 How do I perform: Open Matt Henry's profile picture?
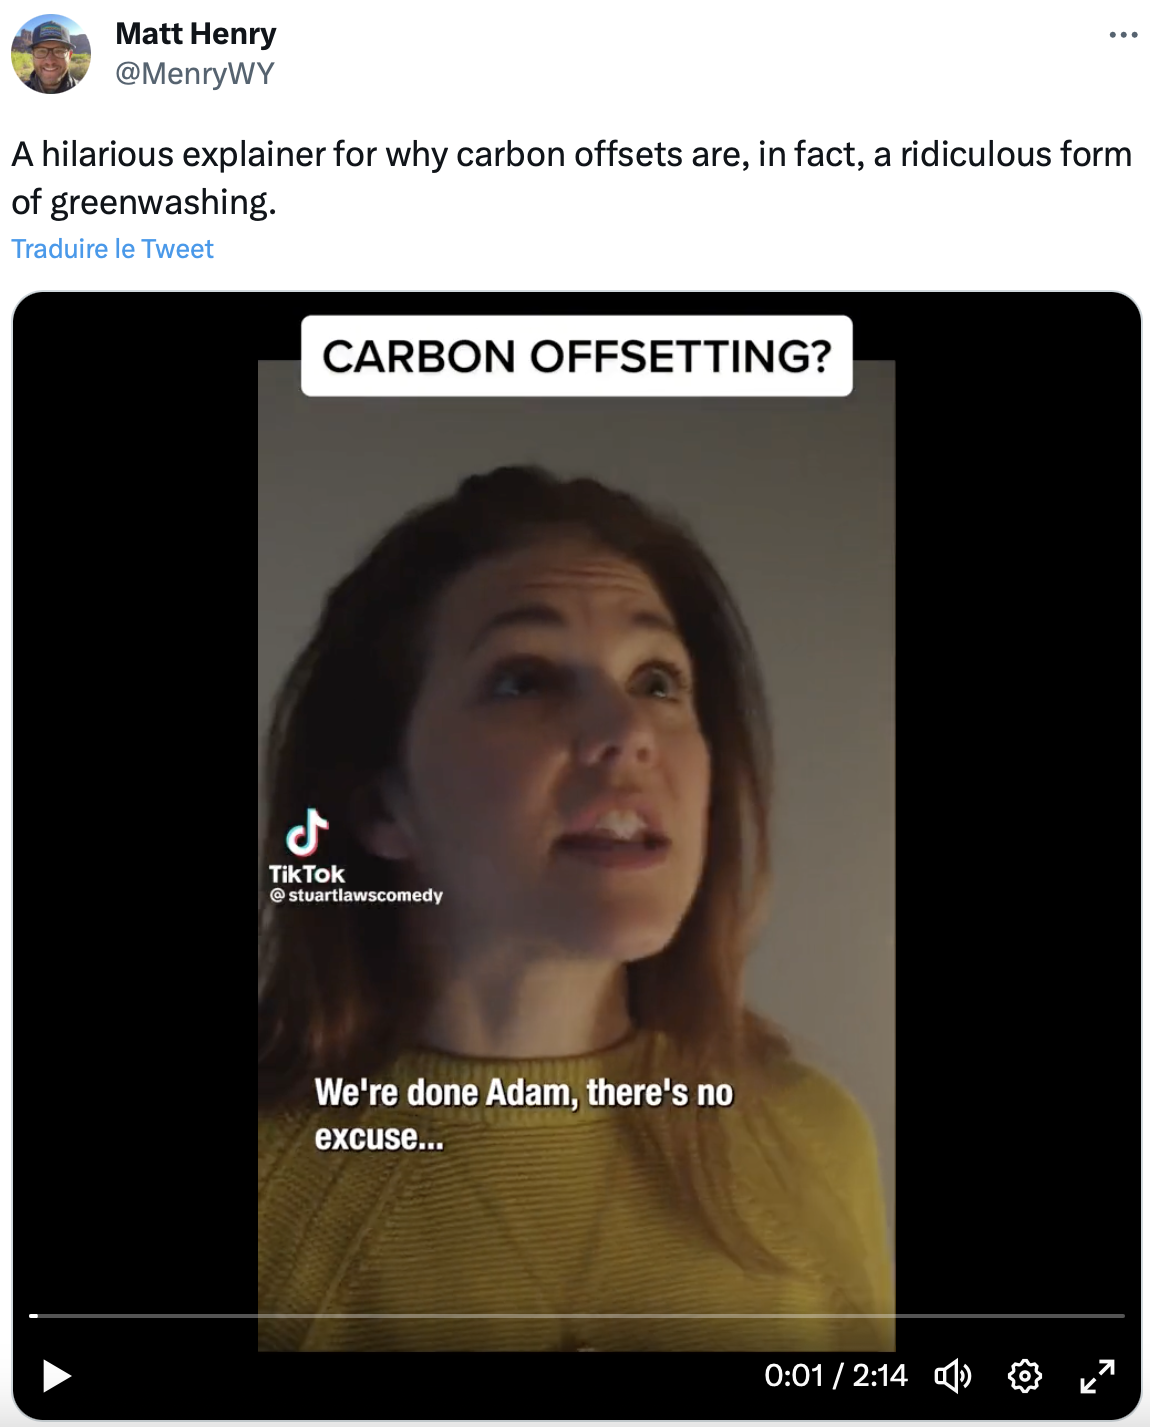[51, 54]
